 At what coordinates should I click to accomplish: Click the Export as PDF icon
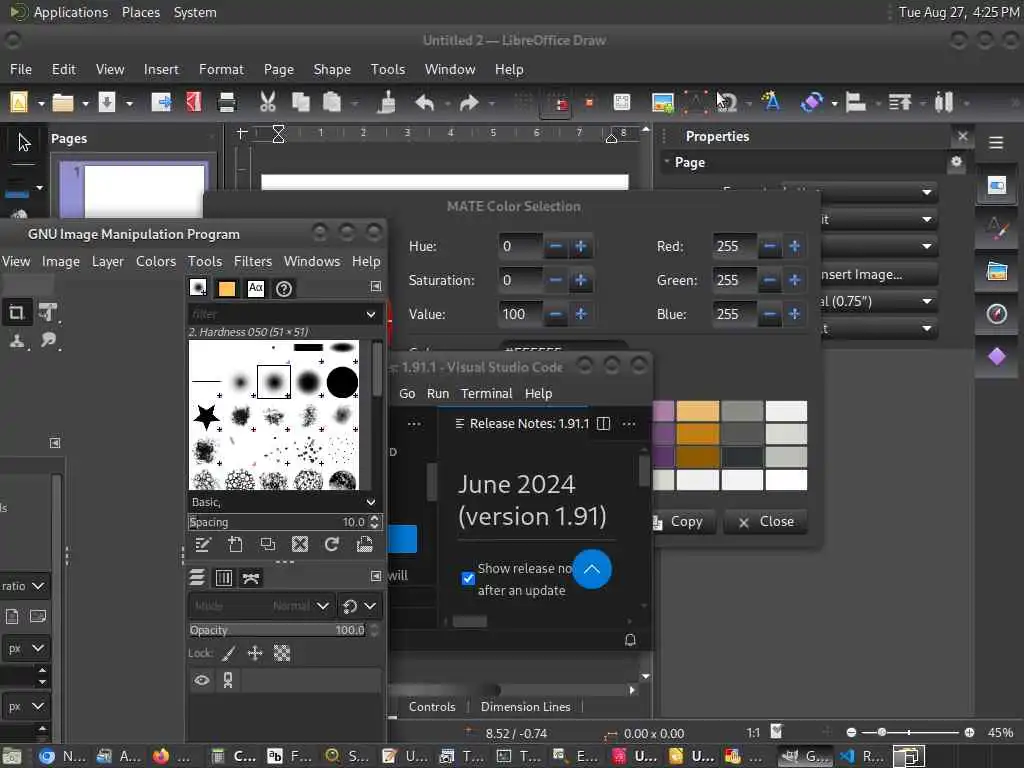tap(194, 102)
